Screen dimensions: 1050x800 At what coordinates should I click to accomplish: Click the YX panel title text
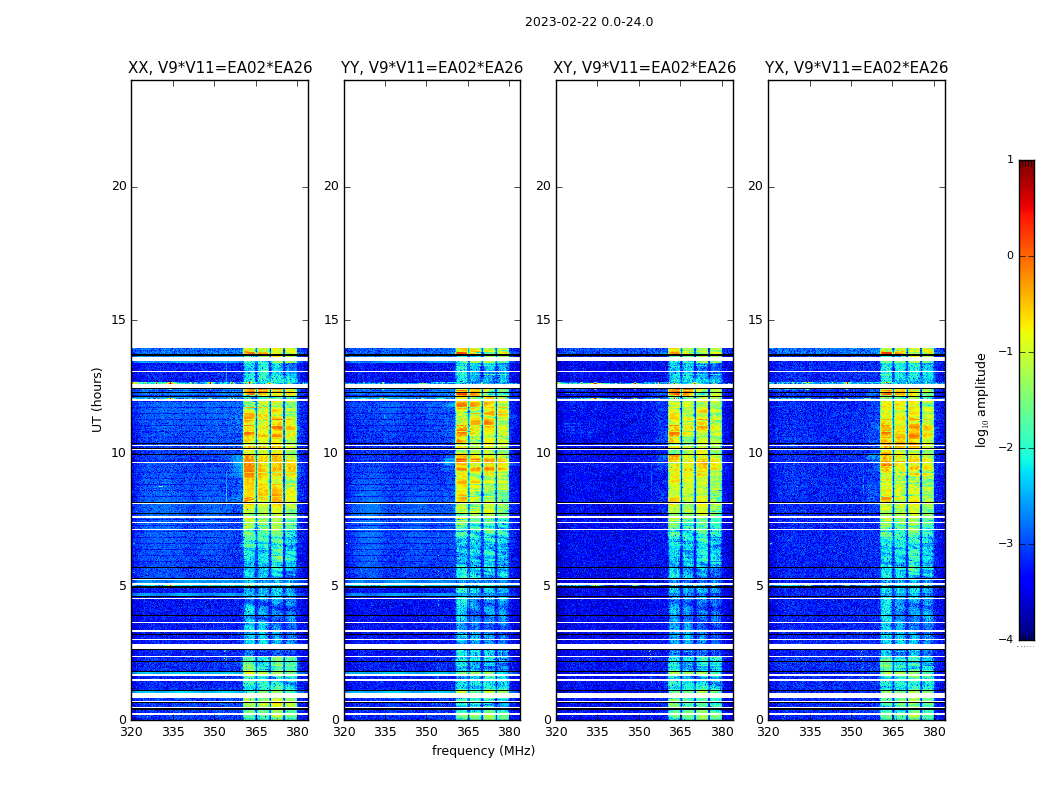(857, 68)
